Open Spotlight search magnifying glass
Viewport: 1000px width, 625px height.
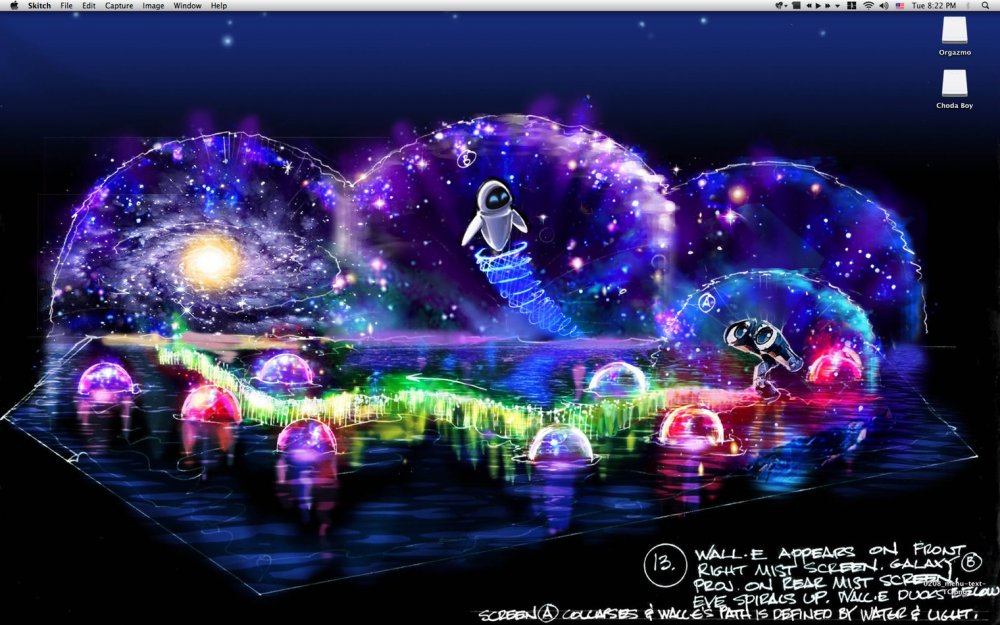(x=985, y=6)
